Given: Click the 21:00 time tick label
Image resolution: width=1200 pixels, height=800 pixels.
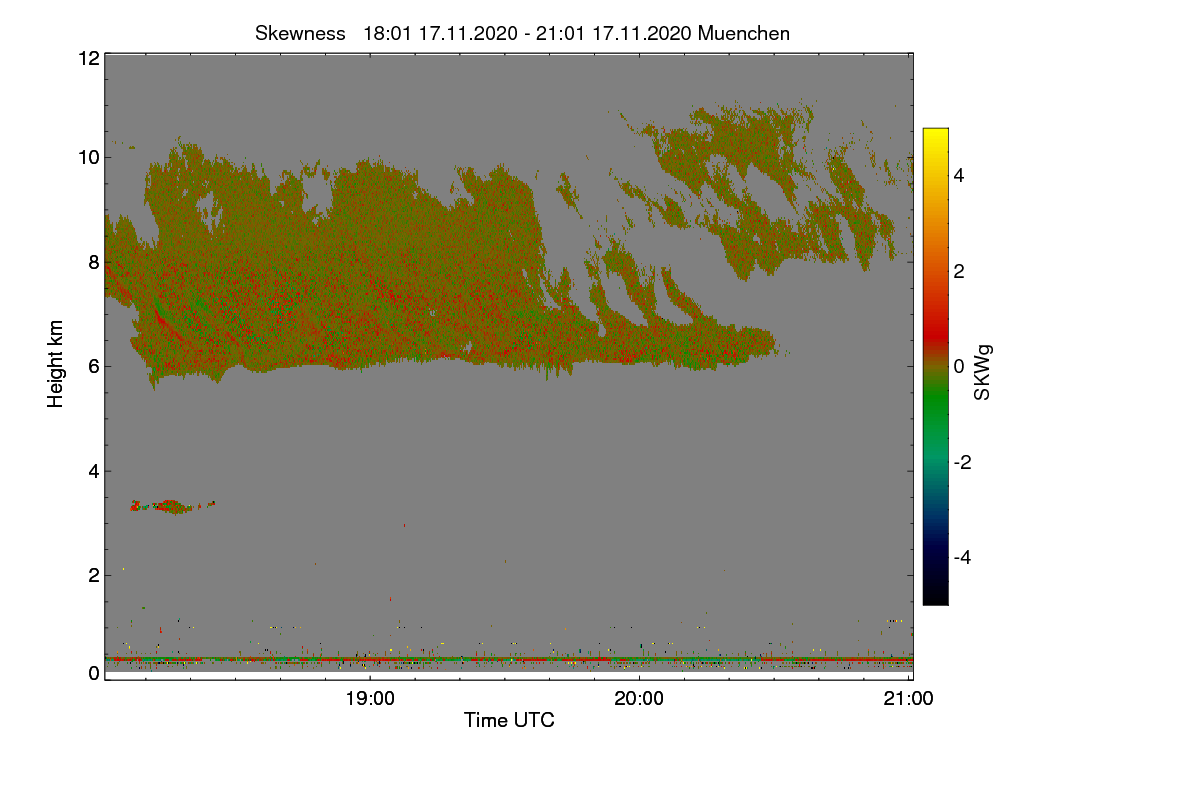Looking at the screenshot, I should coord(909,699).
